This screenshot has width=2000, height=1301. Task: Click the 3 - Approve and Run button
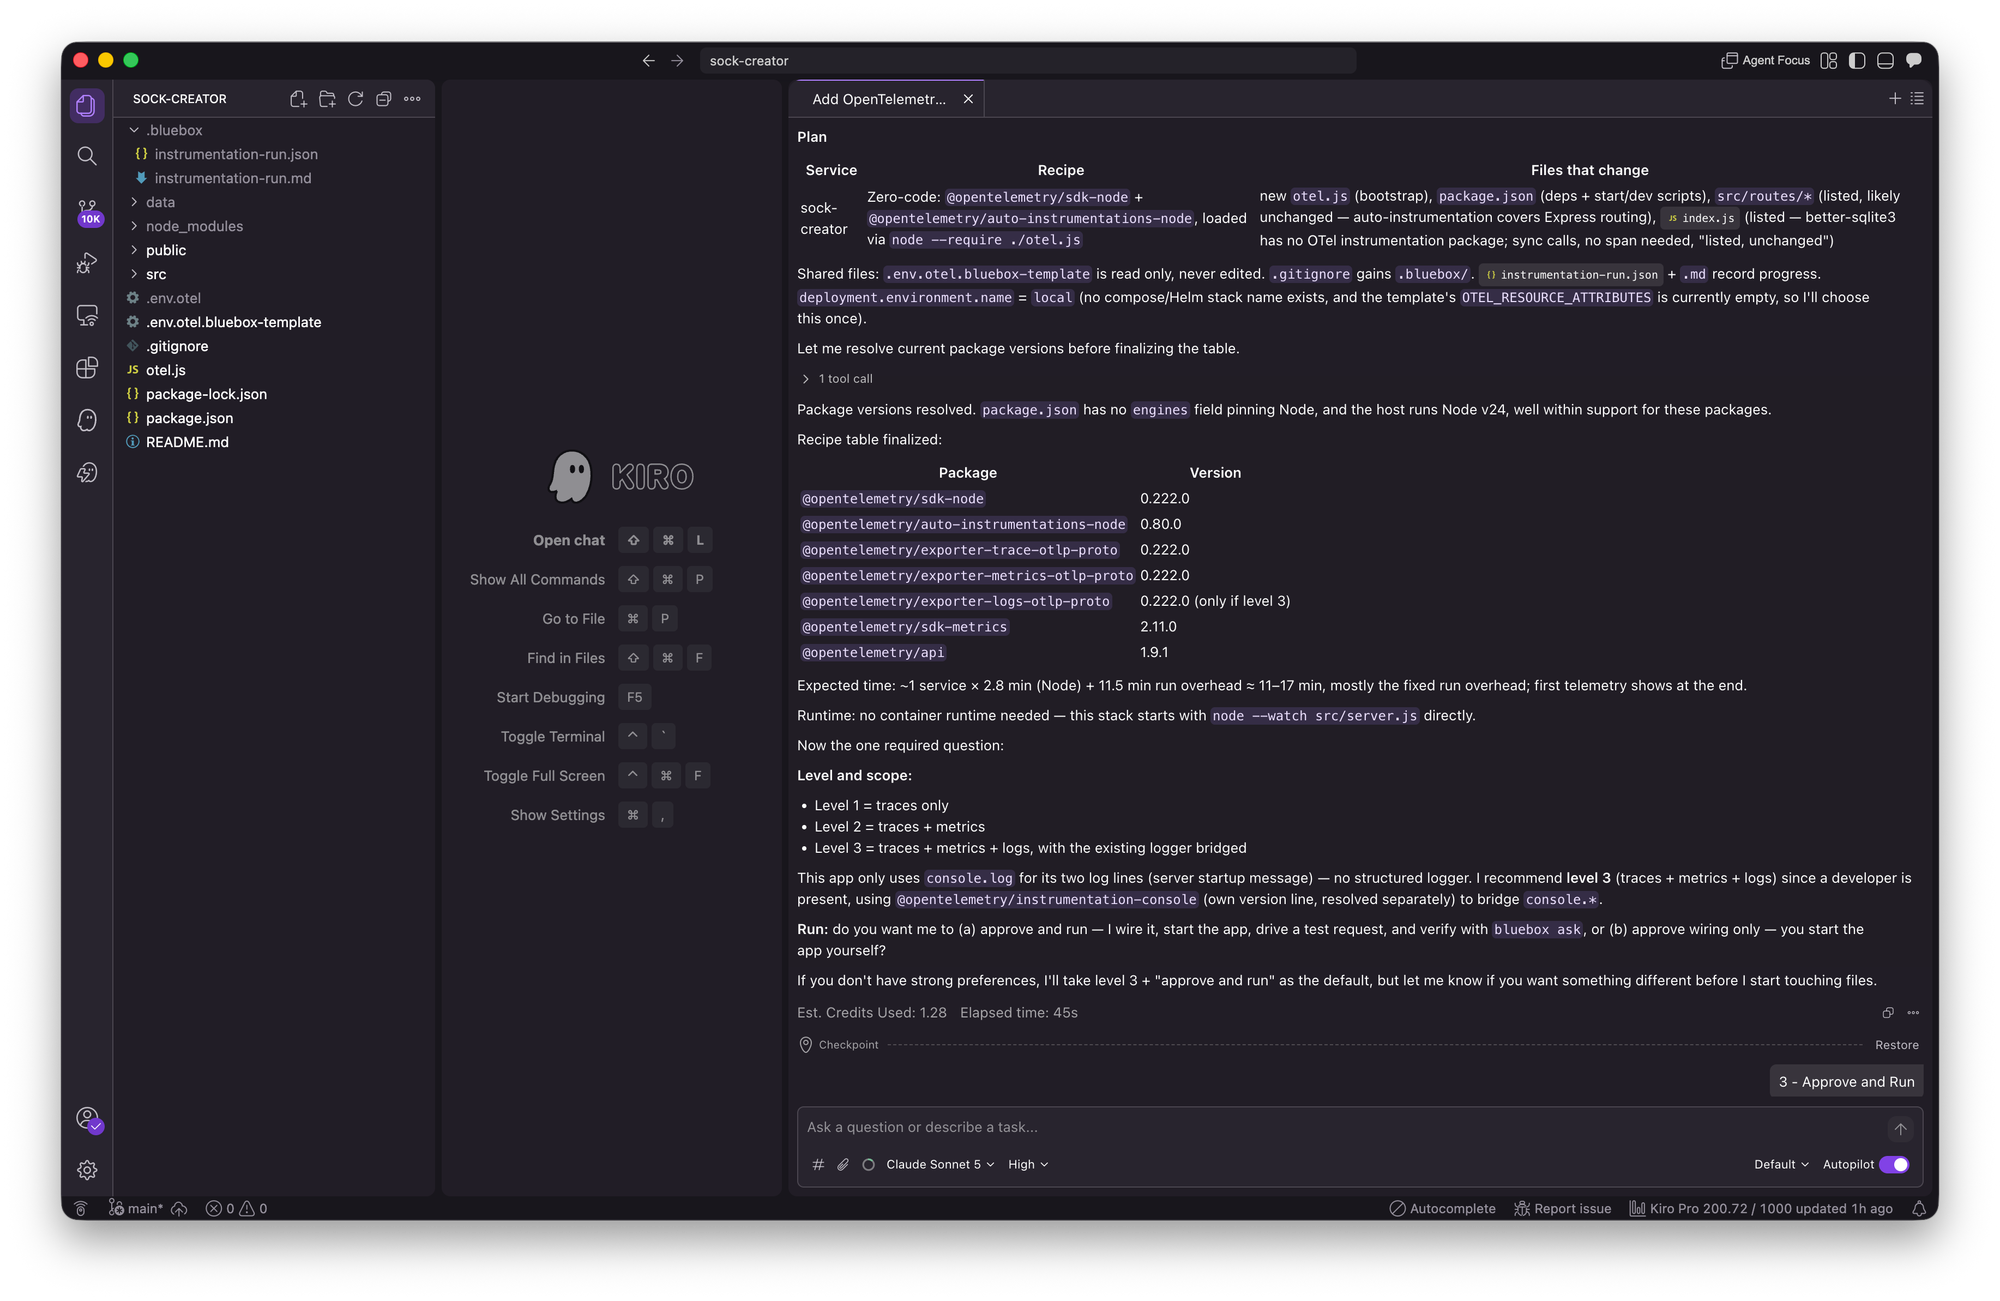1846,1082
